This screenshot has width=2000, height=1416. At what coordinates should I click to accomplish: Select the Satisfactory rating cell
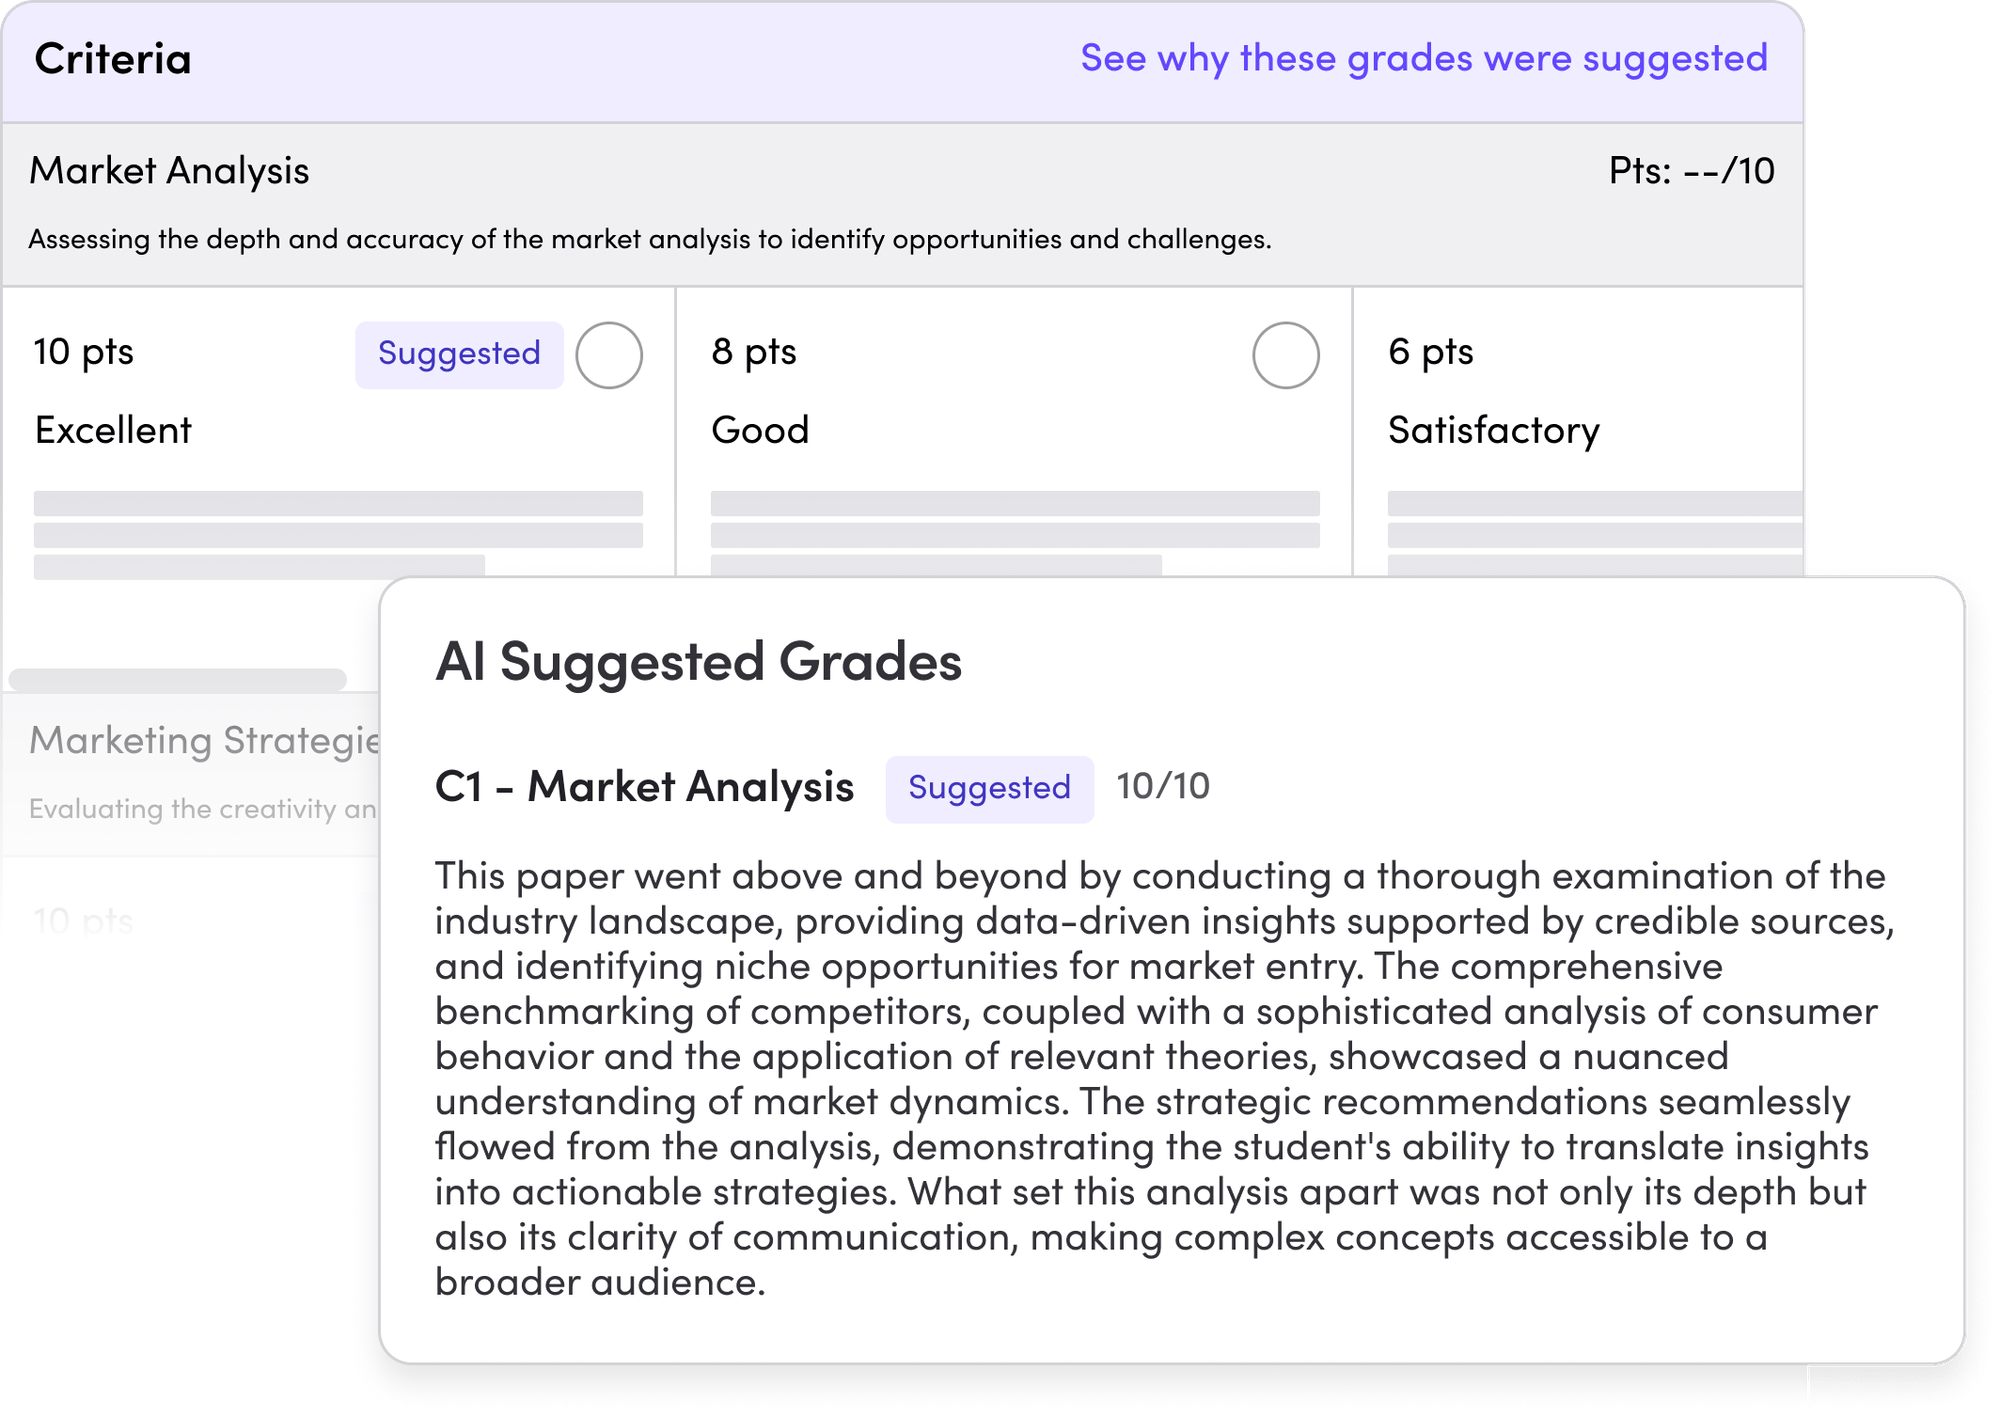(1494, 430)
